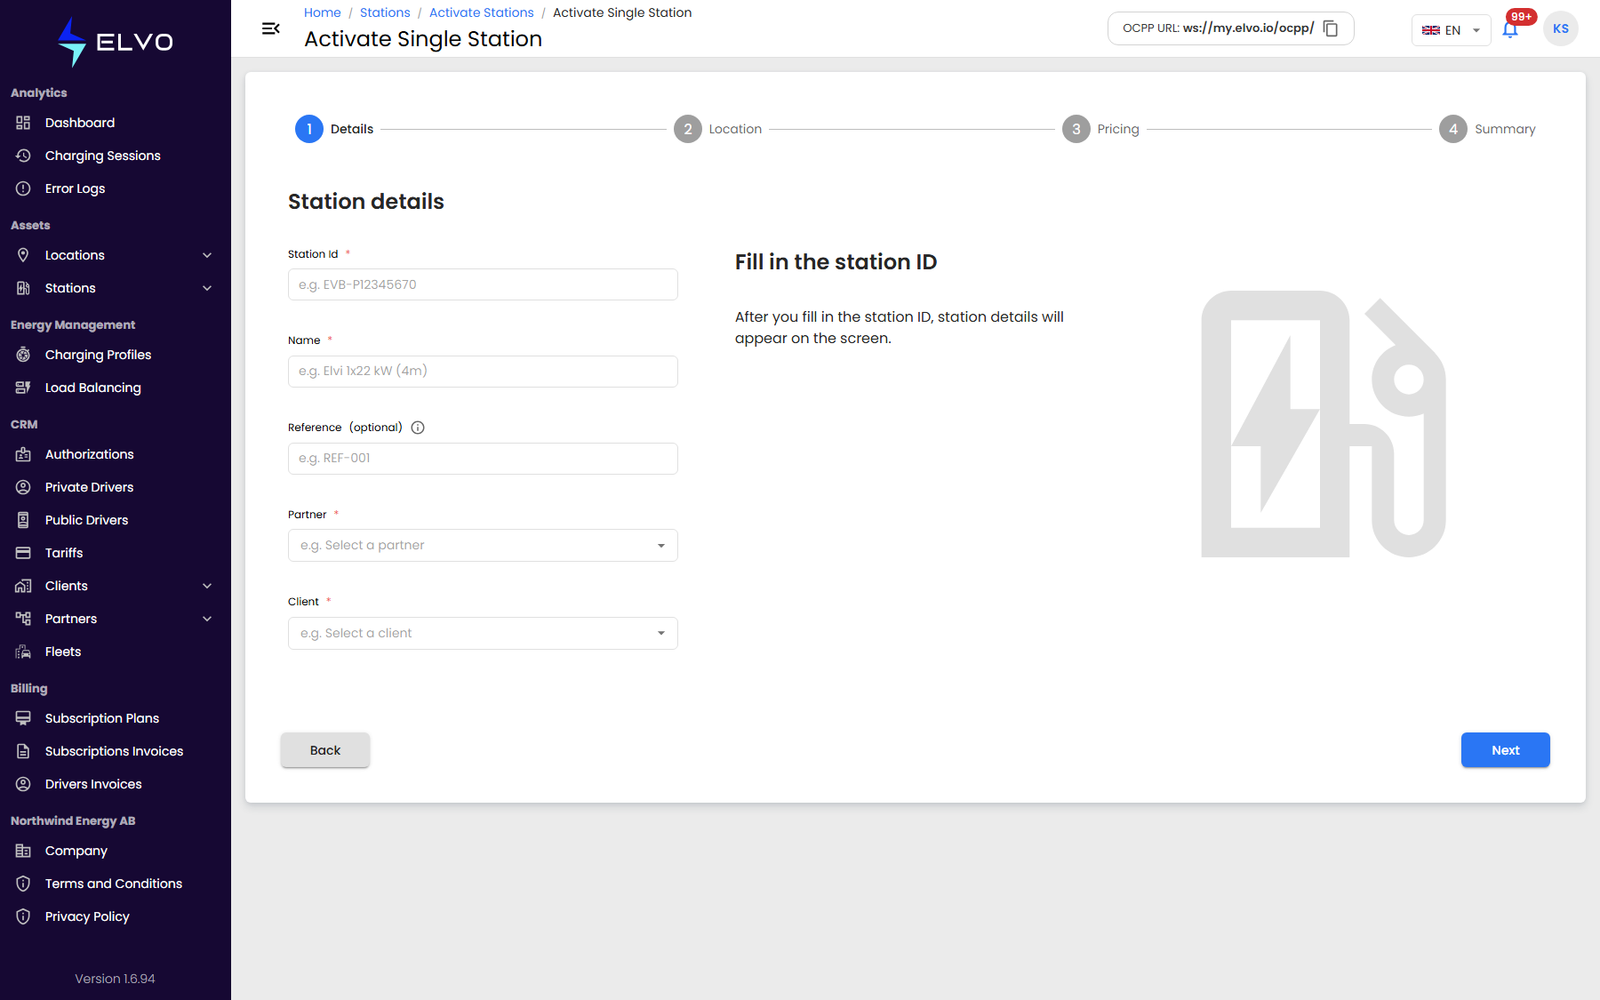Viewport: 1600px width, 1000px height.
Task: Click the Version 1.6.94 text
Action: click(x=115, y=979)
